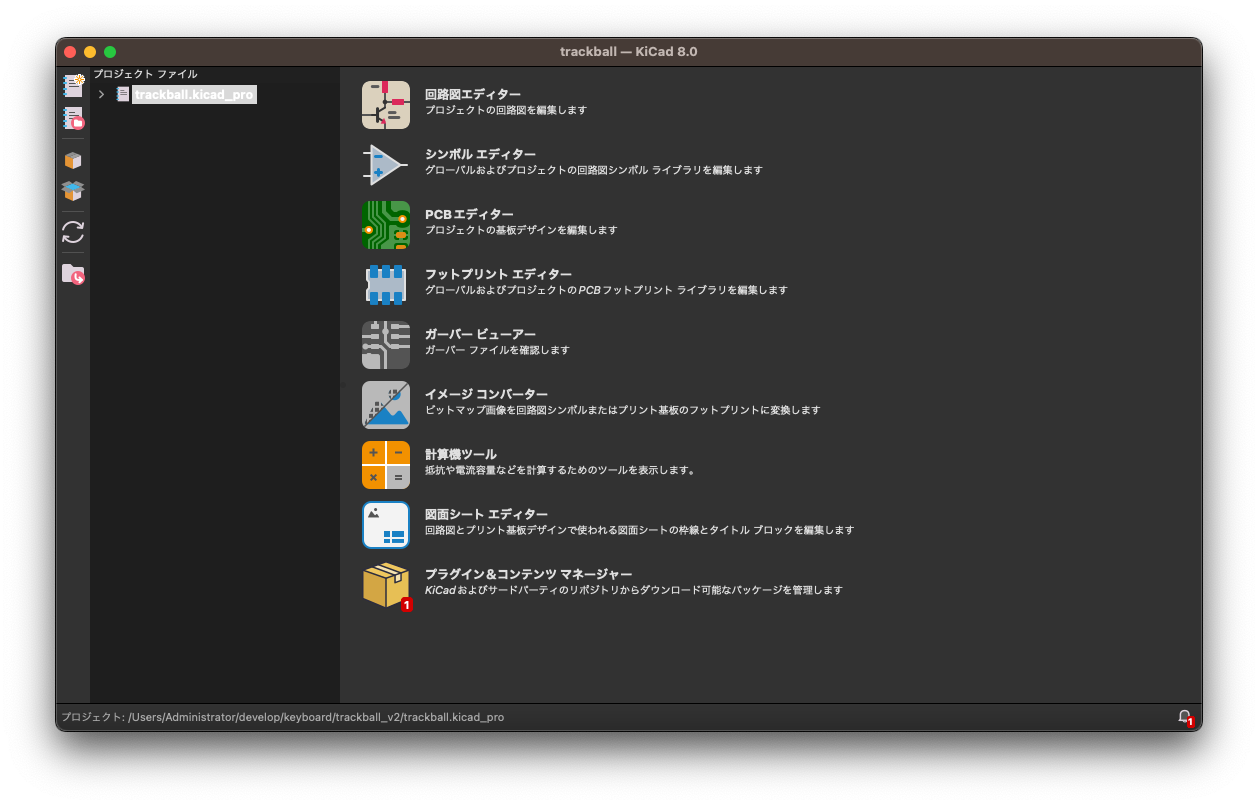Click the description starting with '抵抗や電流容量などを計算'

(560, 470)
